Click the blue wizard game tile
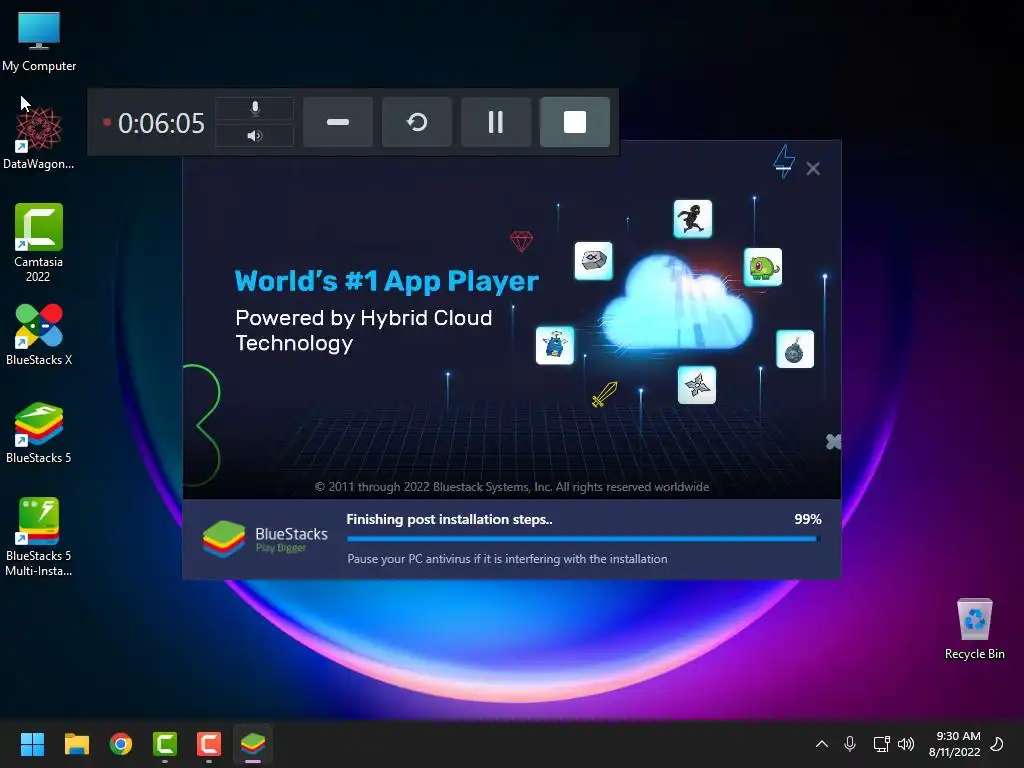 click(x=555, y=345)
